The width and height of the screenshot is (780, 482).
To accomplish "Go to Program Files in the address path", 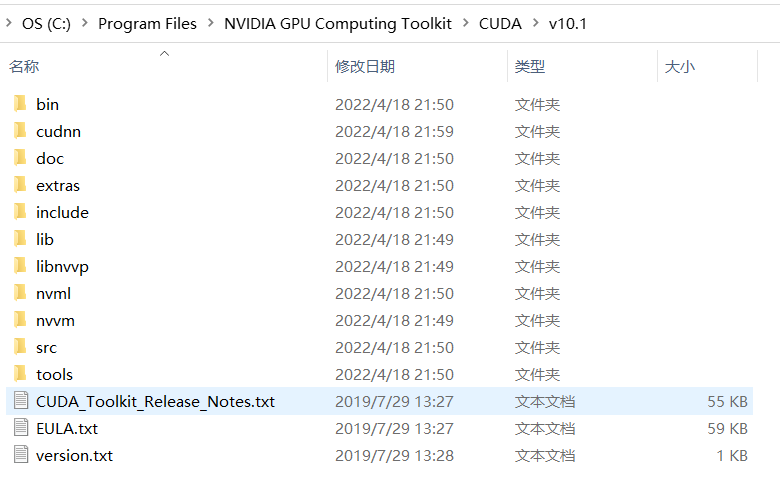I will (147, 23).
